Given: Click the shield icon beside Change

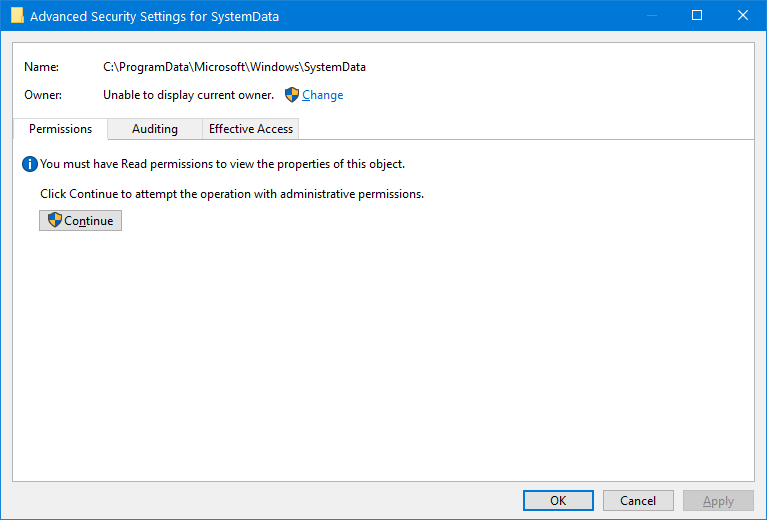Looking at the screenshot, I should pyautogui.click(x=292, y=95).
